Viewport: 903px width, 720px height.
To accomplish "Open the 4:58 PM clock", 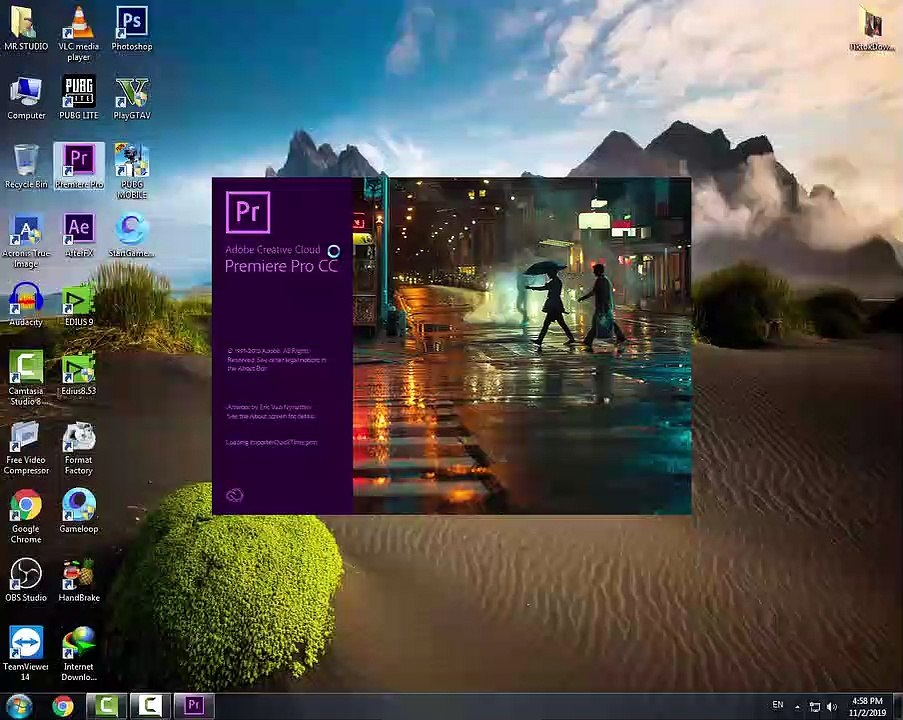I will coord(867,707).
